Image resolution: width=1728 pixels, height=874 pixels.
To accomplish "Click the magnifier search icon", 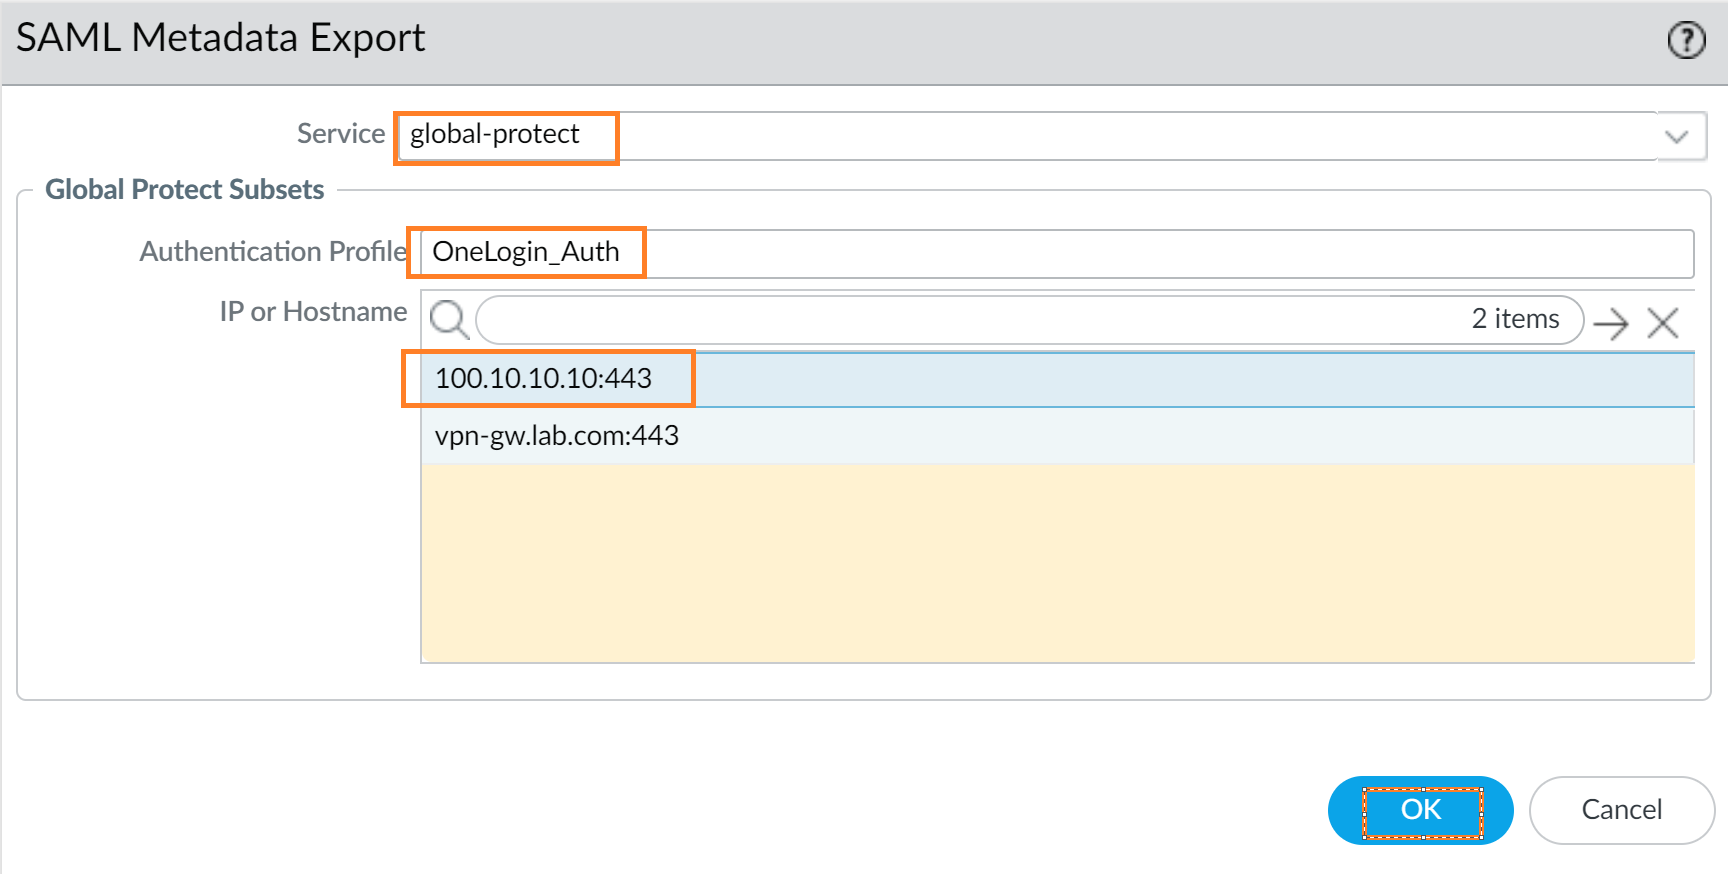I will 449,320.
